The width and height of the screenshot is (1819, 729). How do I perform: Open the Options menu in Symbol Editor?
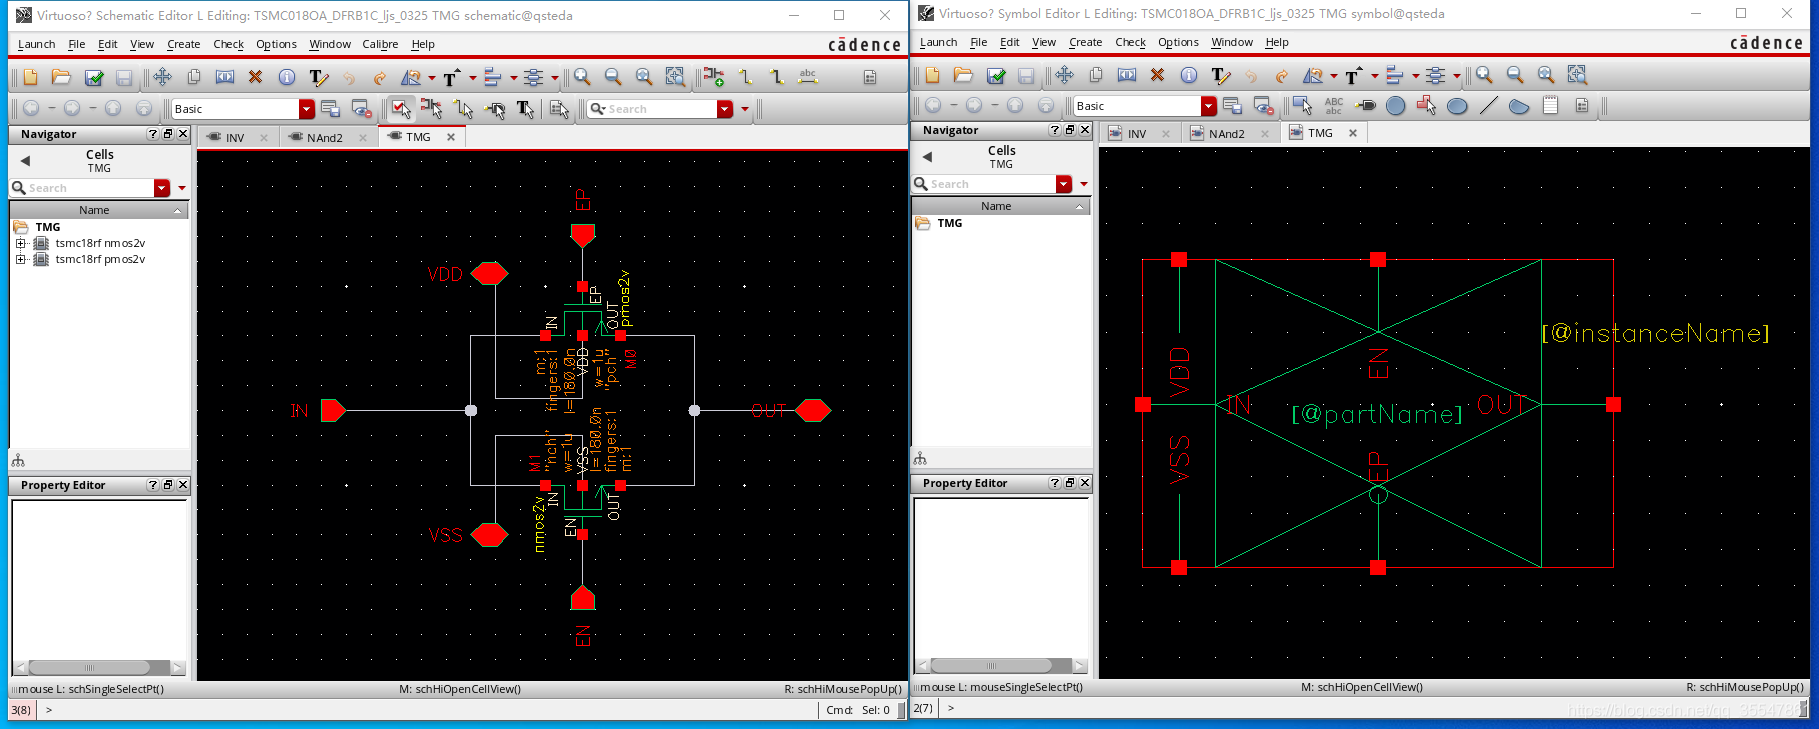click(x=1178, y=42)
